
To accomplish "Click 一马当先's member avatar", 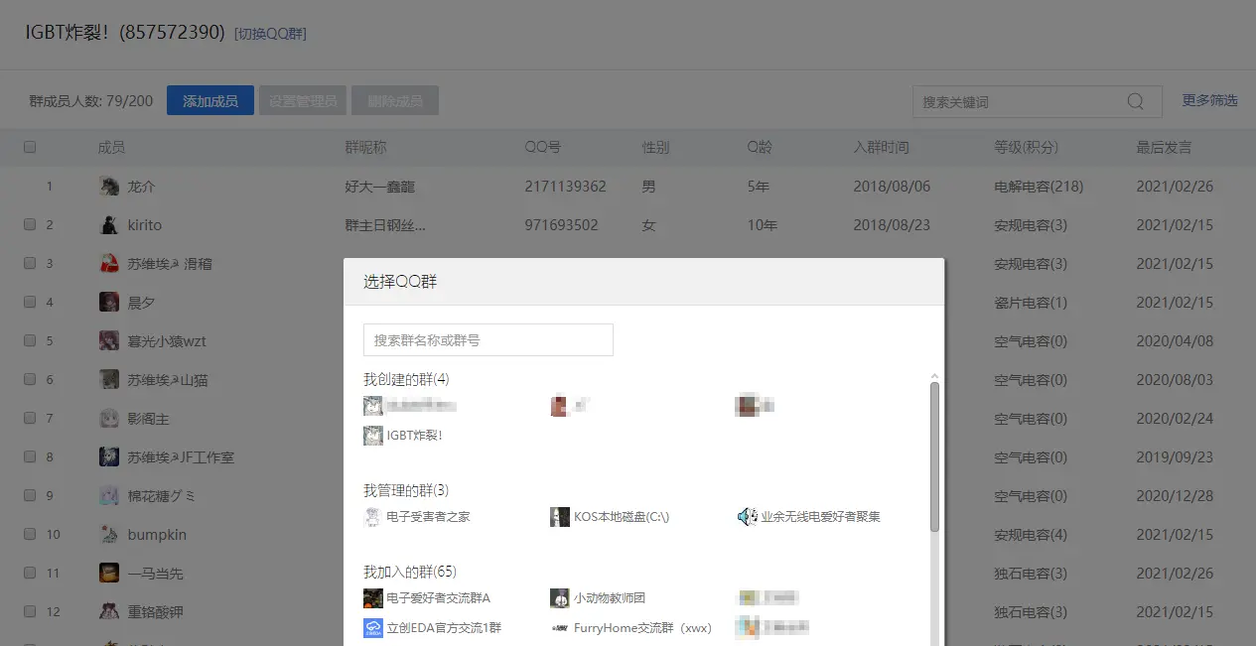I will [x=109, y=573].
